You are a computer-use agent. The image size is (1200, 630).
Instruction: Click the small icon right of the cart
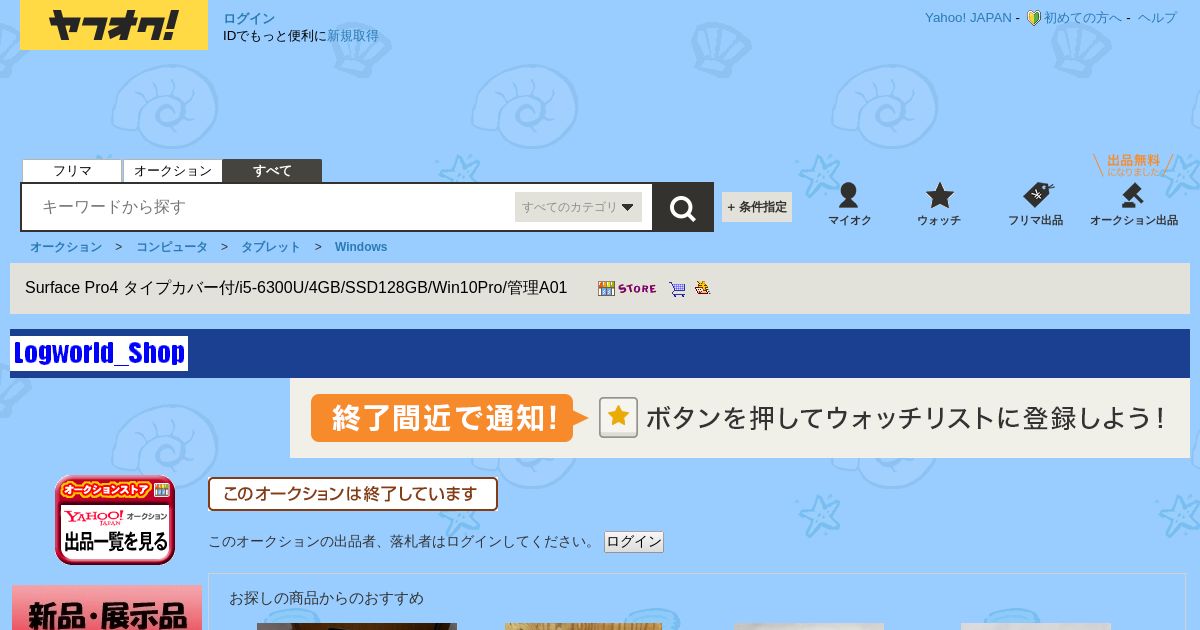point(703,288)
